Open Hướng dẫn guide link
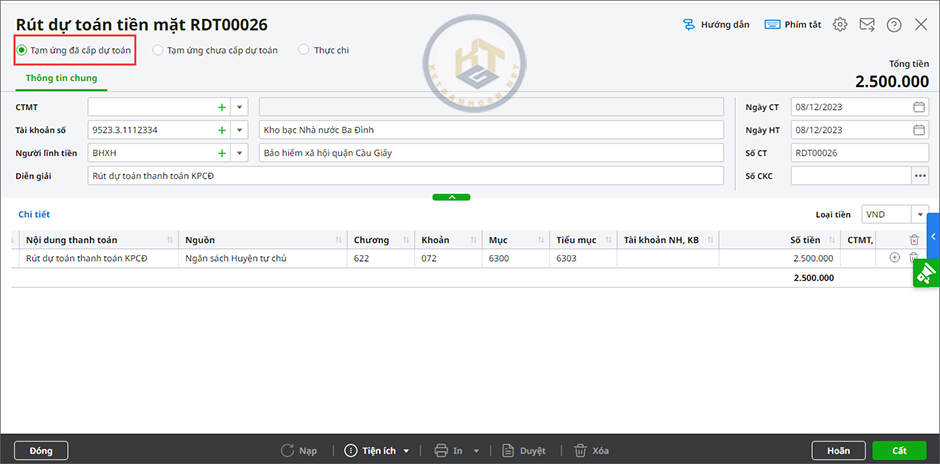 point(715,25)
